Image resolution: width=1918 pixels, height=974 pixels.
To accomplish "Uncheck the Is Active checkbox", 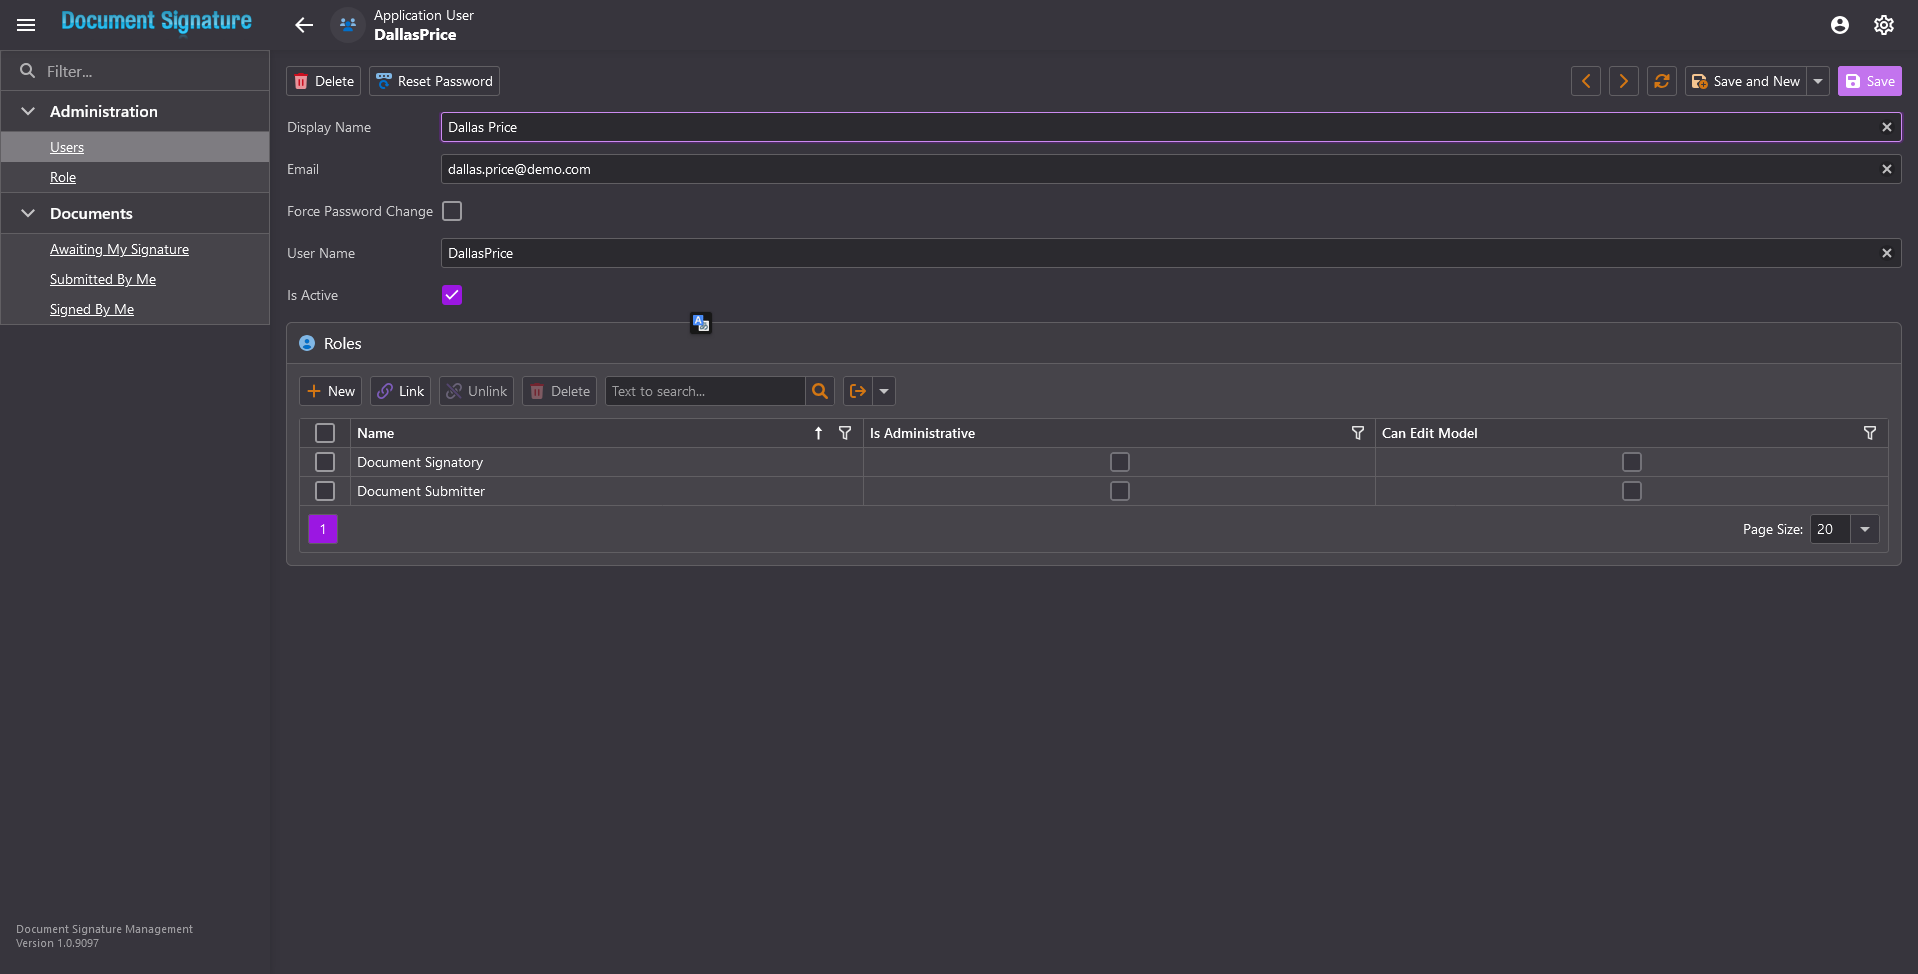I will [452, 295].
